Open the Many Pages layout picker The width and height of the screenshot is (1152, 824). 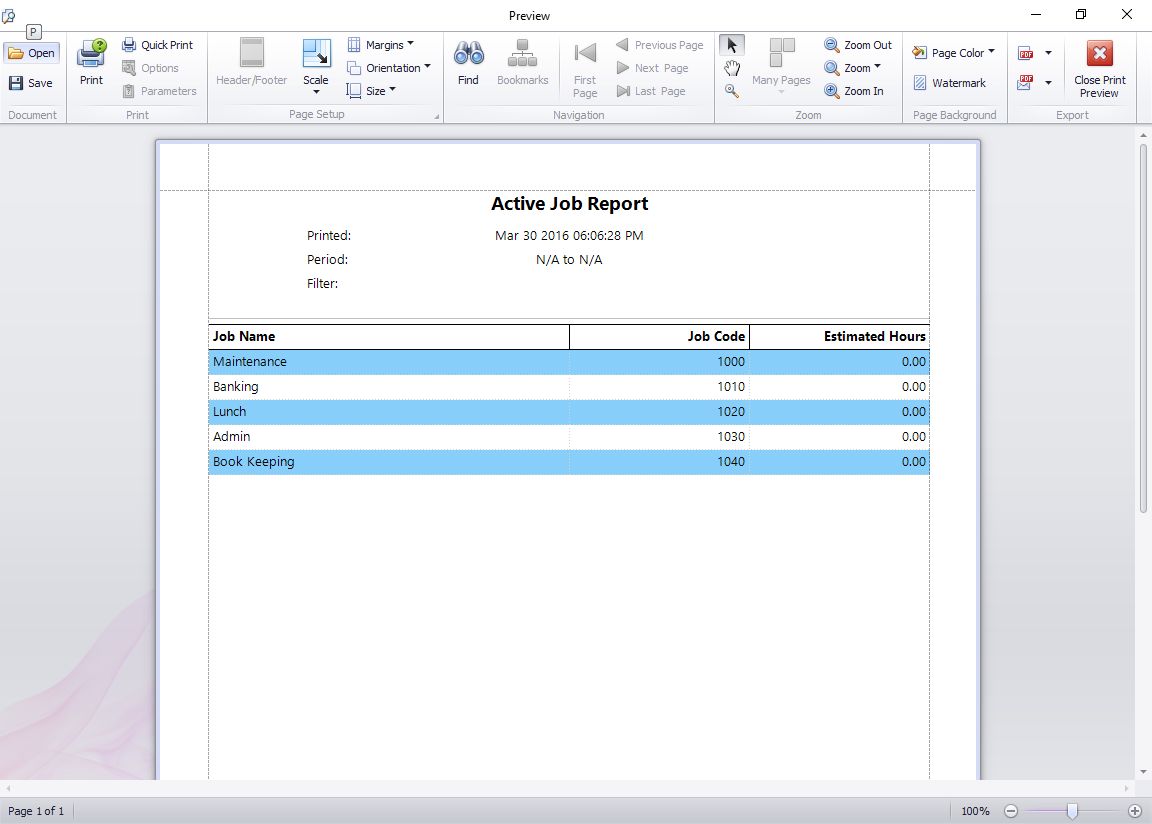pos(781,65)
